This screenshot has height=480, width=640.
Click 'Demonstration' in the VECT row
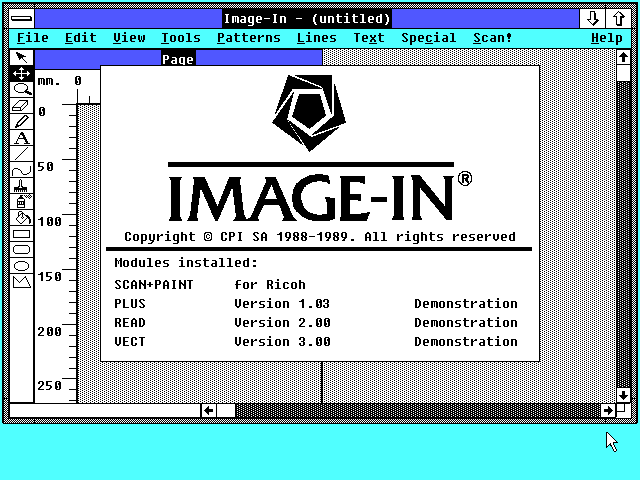pos(466,342)
